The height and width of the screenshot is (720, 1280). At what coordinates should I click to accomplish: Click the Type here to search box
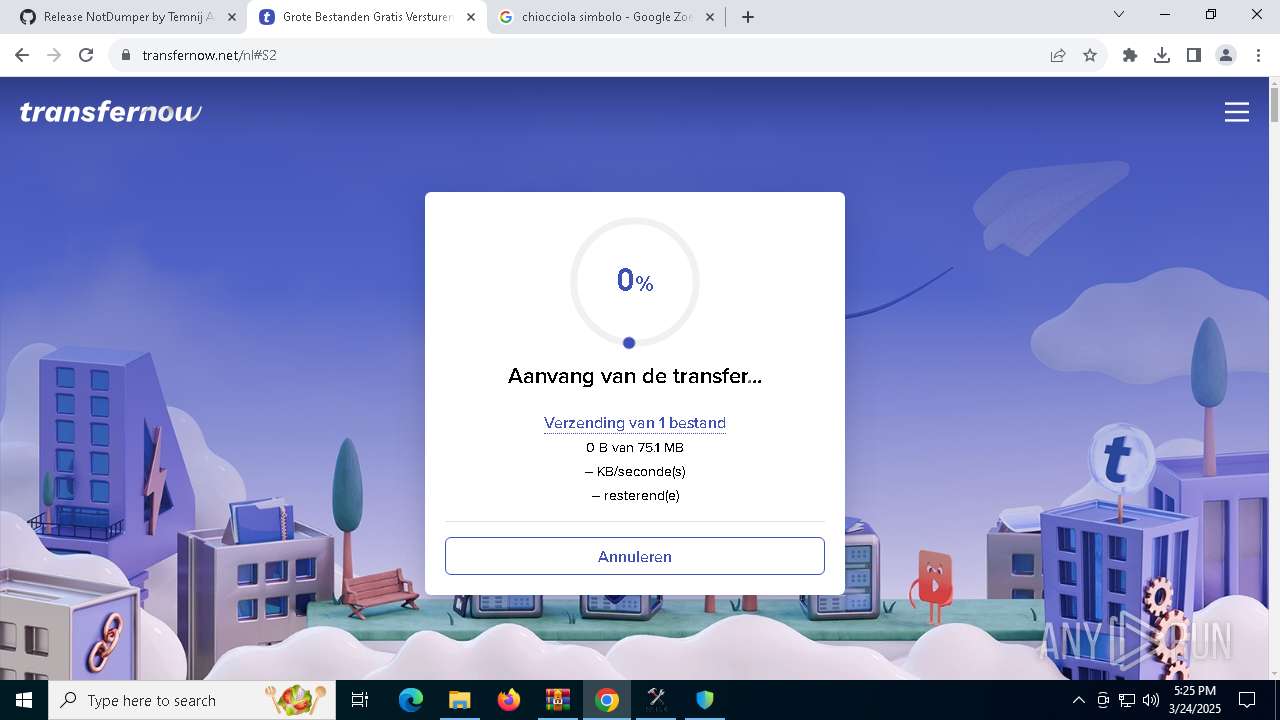point(192,700)
